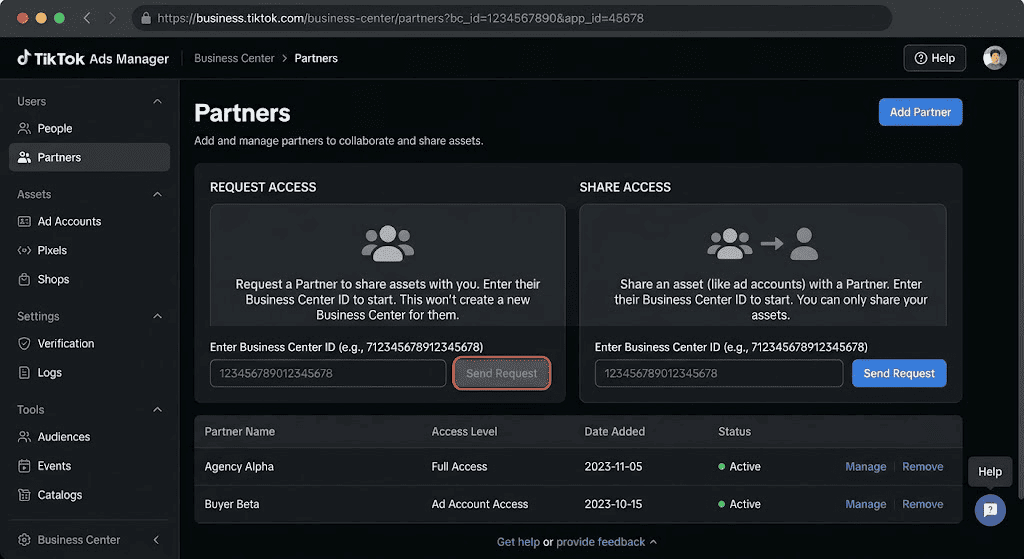This screenshot has width=1024, height=559.
Task: Click the Help button in header
Action: pyautogui.click(x=935, y=58)
